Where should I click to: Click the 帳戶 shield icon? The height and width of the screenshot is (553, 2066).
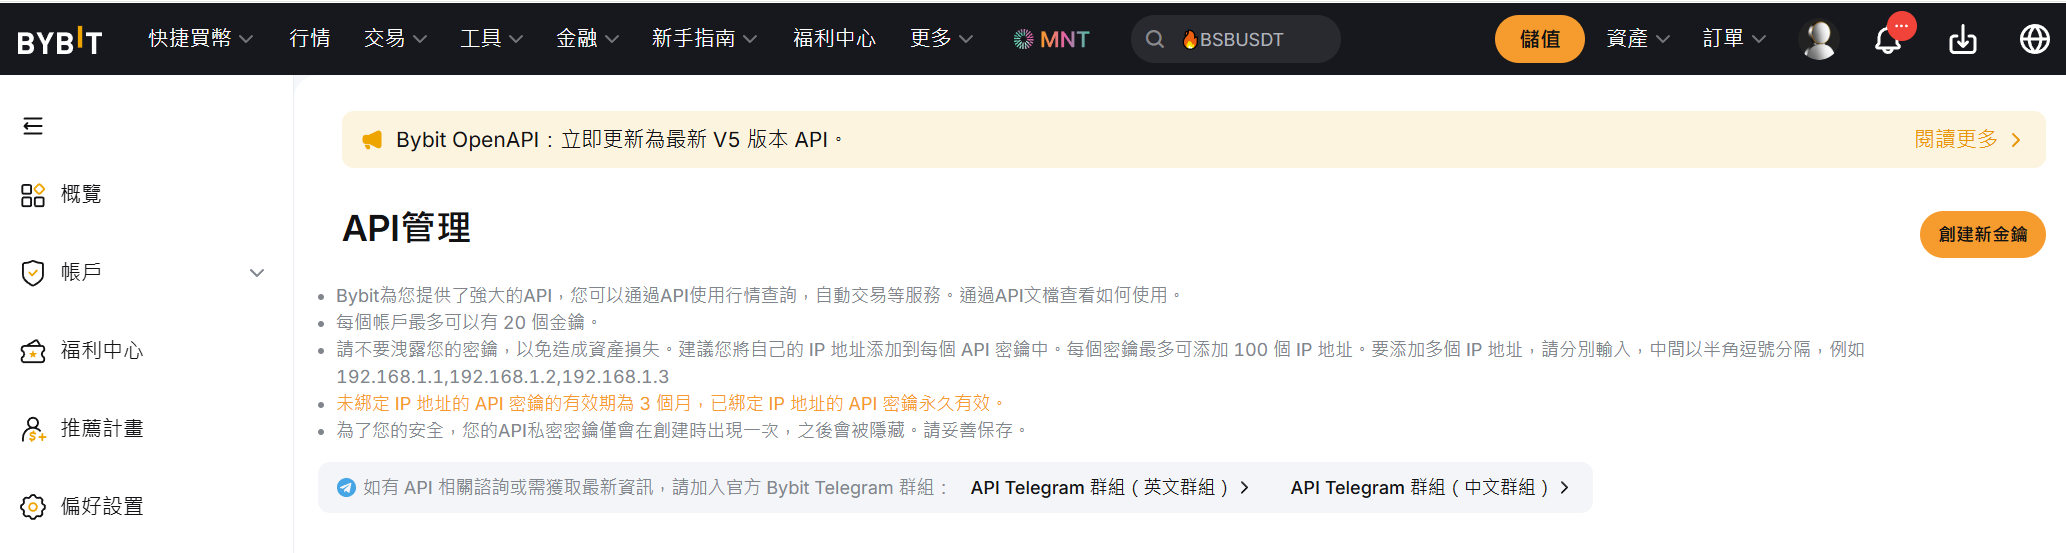[x=33, y=273]
